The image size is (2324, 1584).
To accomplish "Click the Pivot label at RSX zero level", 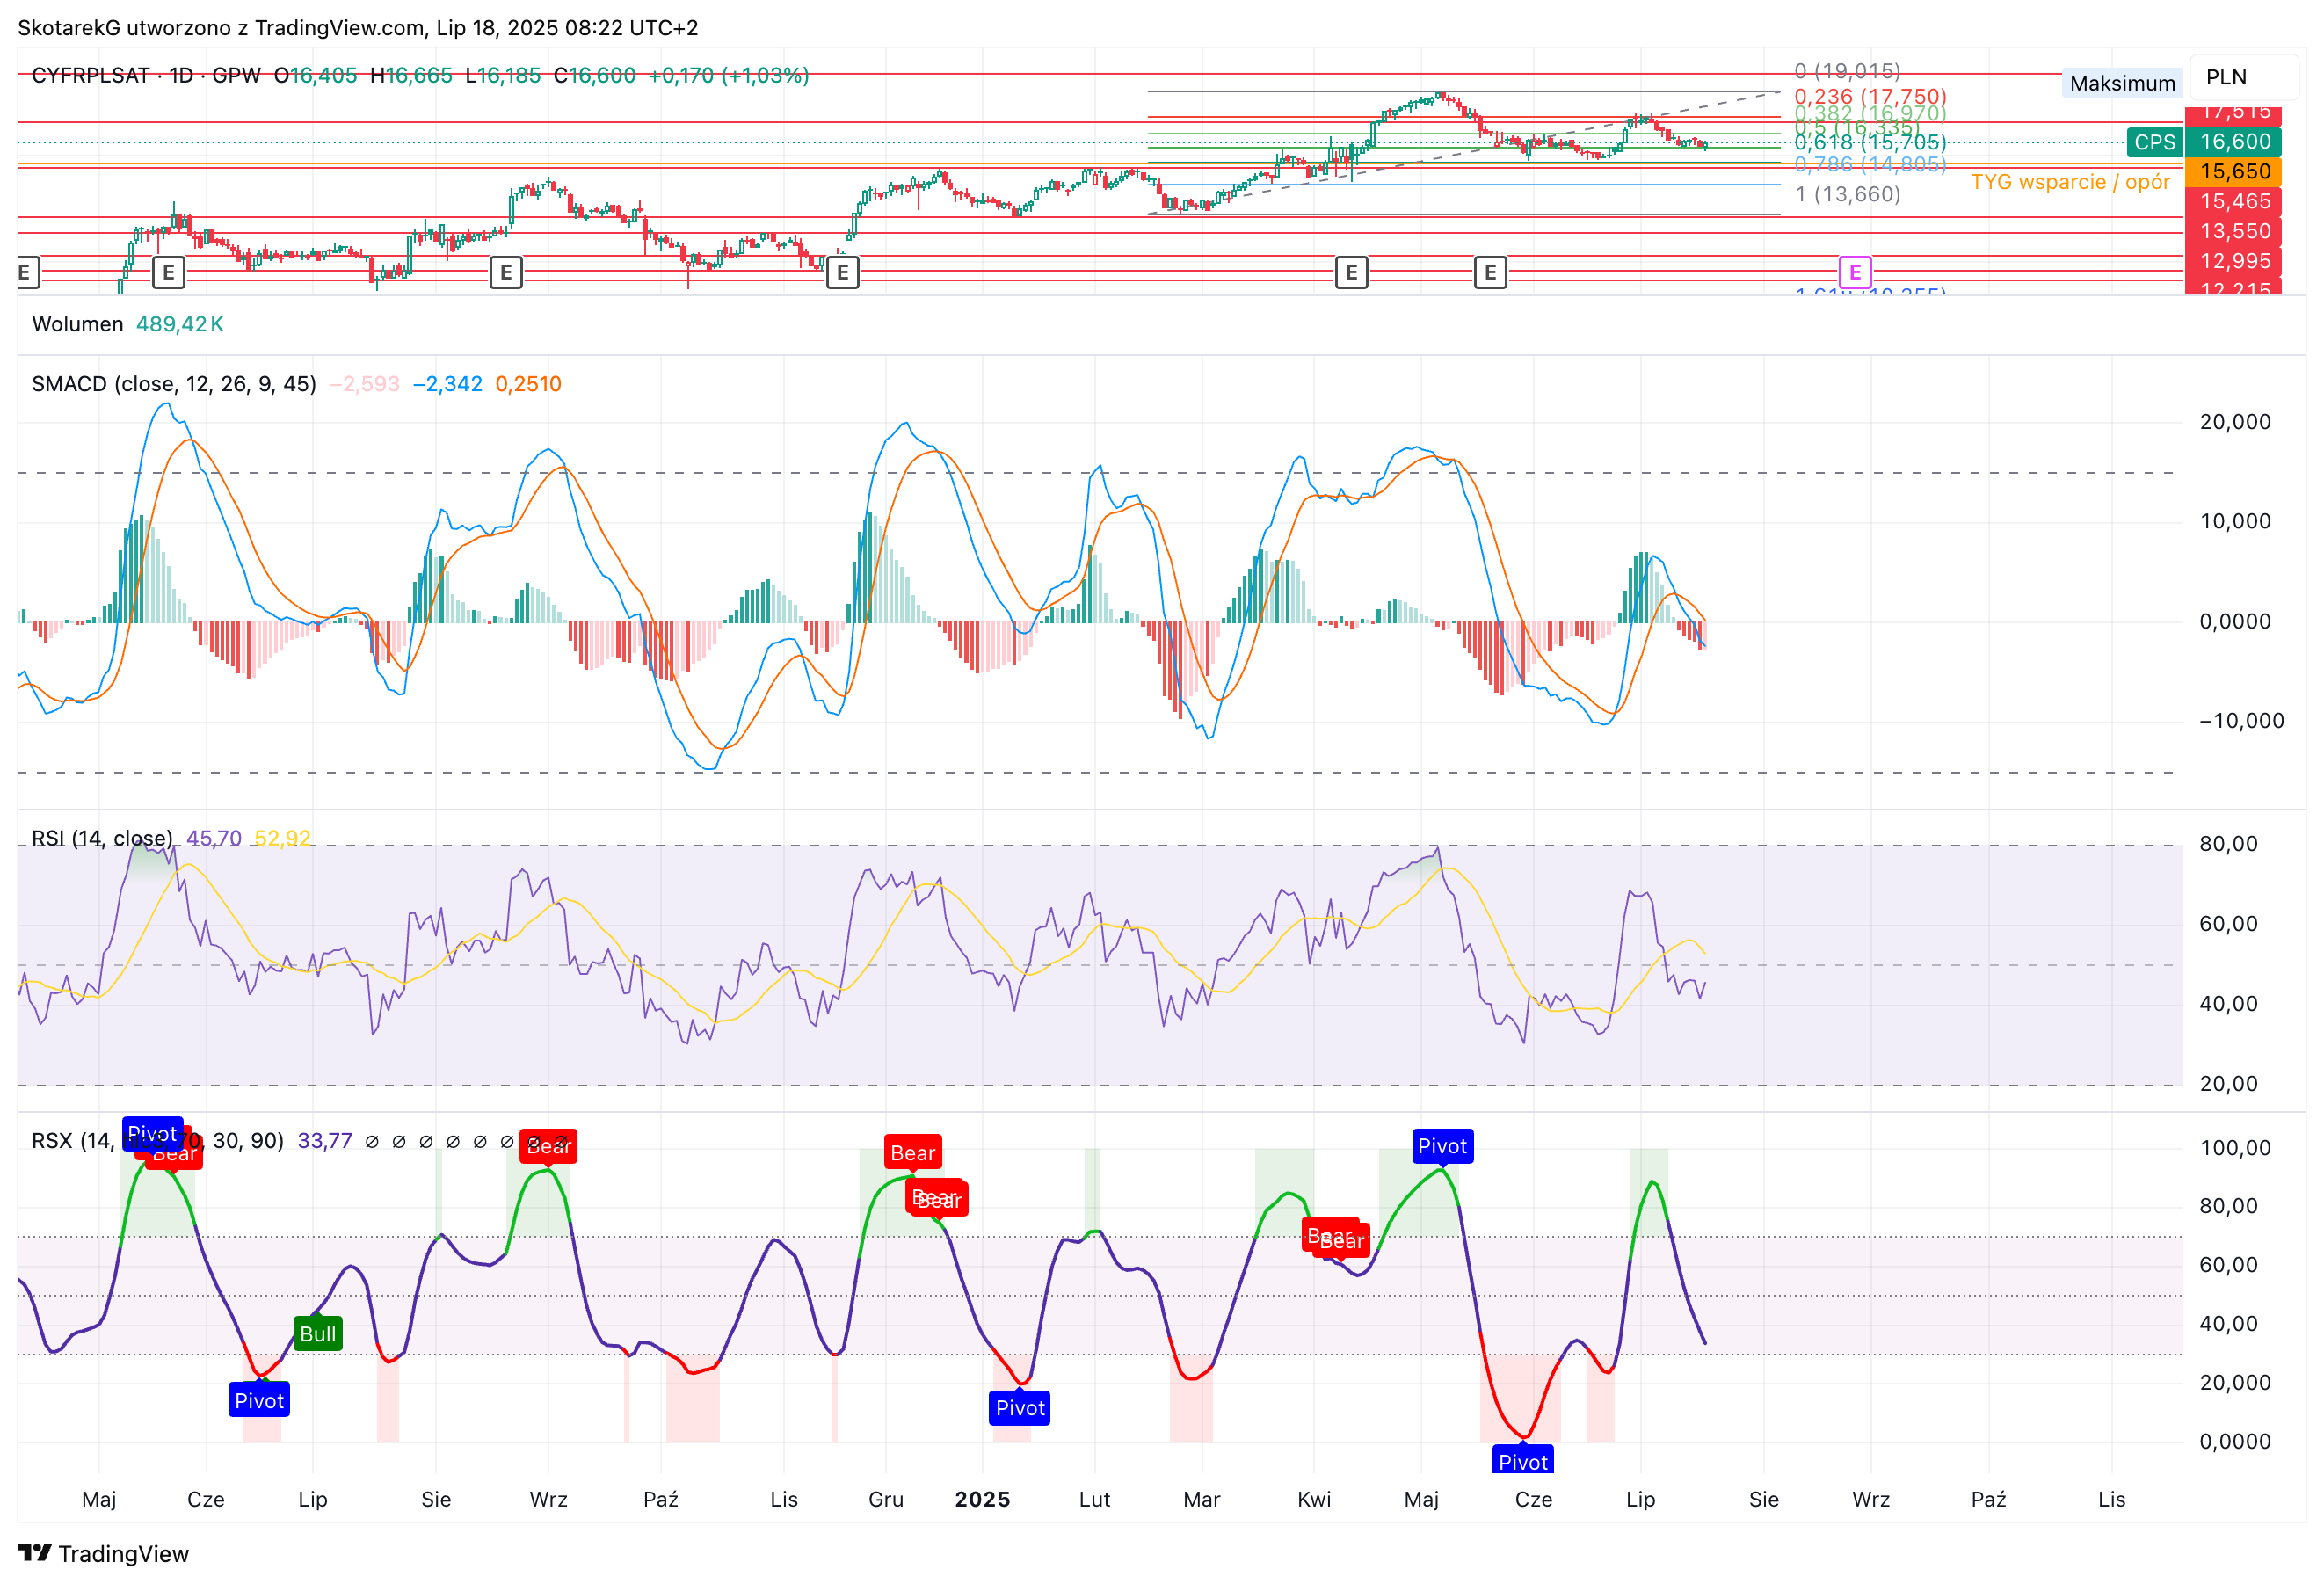I will pos(1523,1460).
